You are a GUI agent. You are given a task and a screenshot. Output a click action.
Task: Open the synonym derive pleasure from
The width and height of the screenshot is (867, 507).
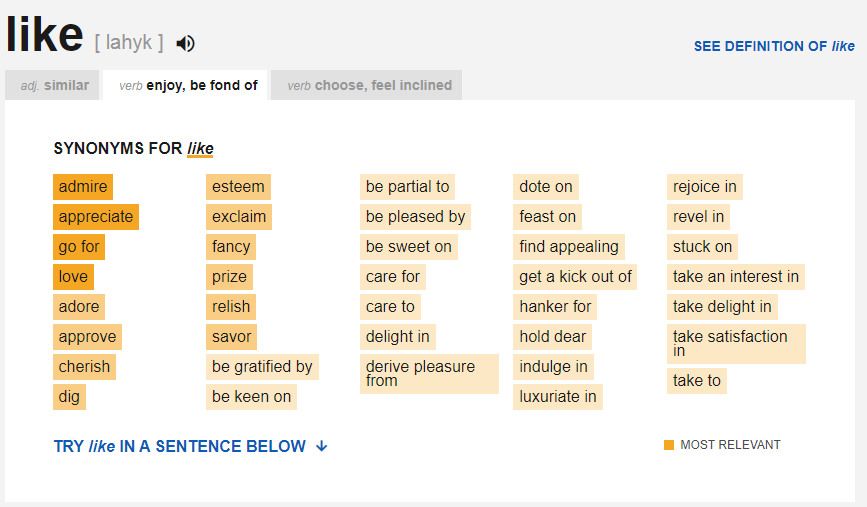point(429,374)
